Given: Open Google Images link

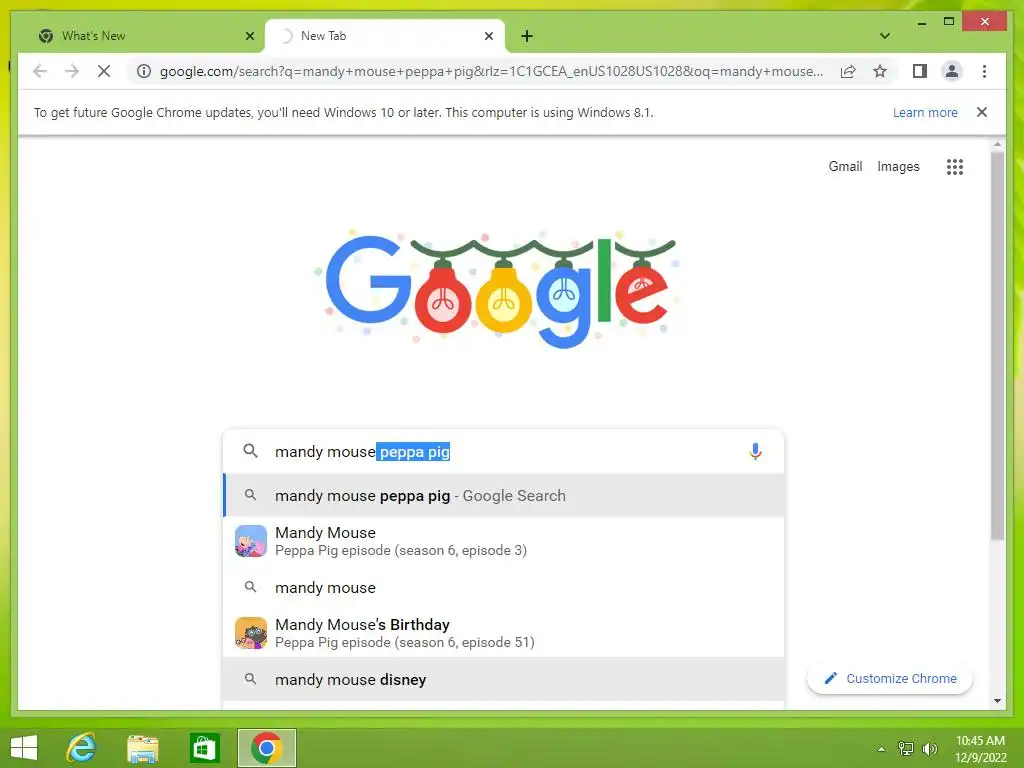Looking at the screenshot, I should click(x=898, y=167).
